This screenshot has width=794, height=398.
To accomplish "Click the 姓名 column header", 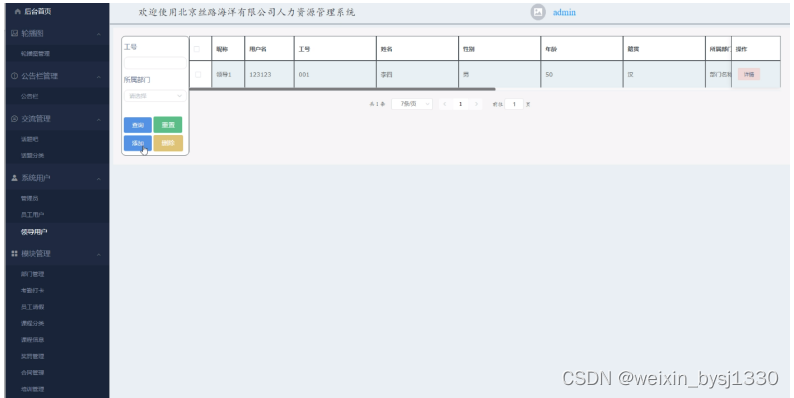I will click(x=417, y=49).
